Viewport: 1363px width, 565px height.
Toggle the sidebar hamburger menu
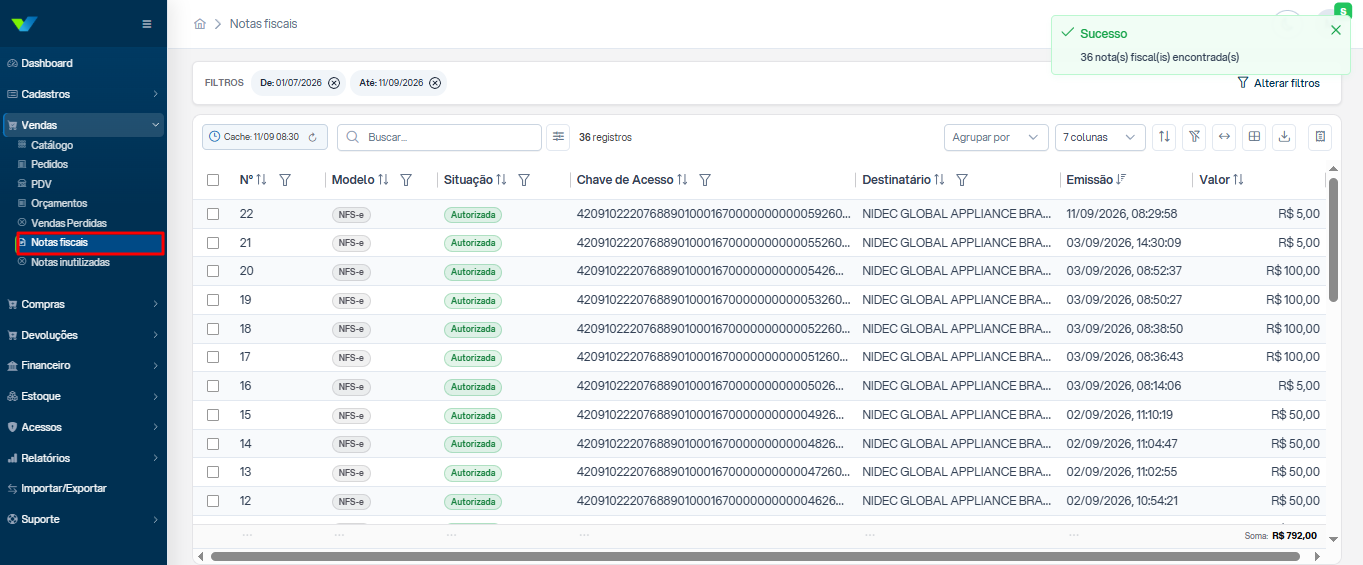point(147,24)
